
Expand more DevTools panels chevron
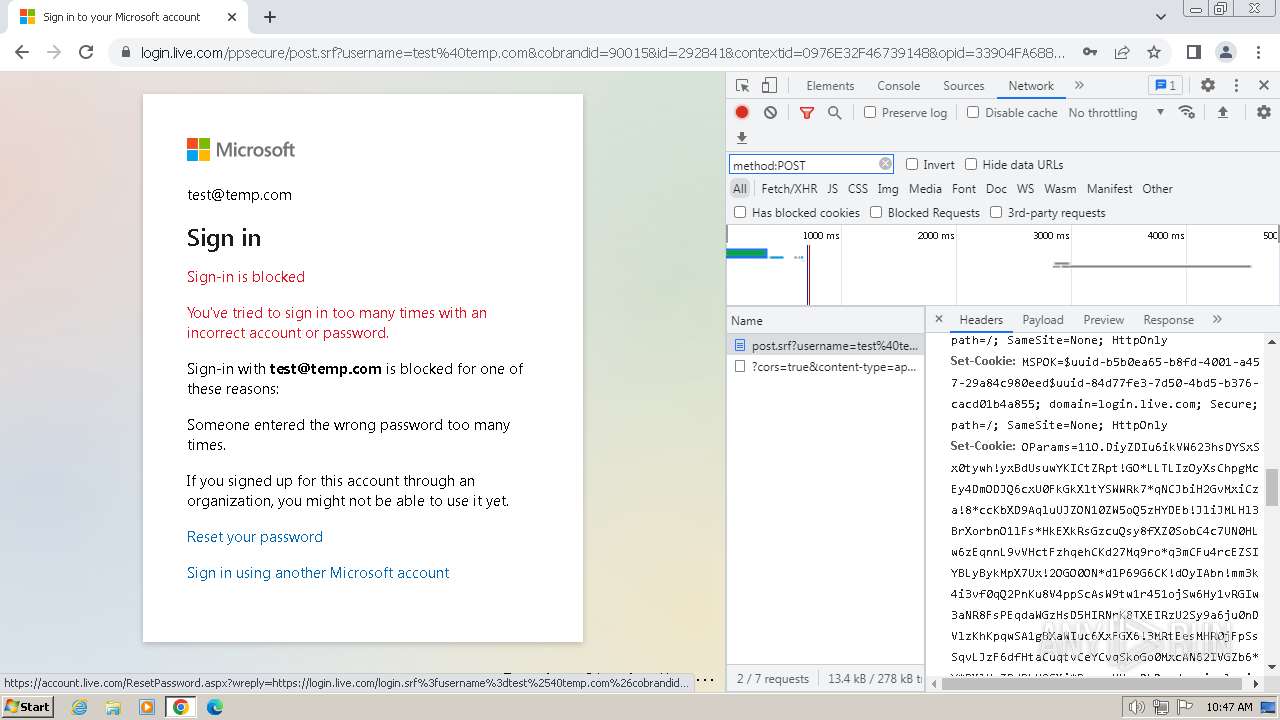coord(1079,86)
